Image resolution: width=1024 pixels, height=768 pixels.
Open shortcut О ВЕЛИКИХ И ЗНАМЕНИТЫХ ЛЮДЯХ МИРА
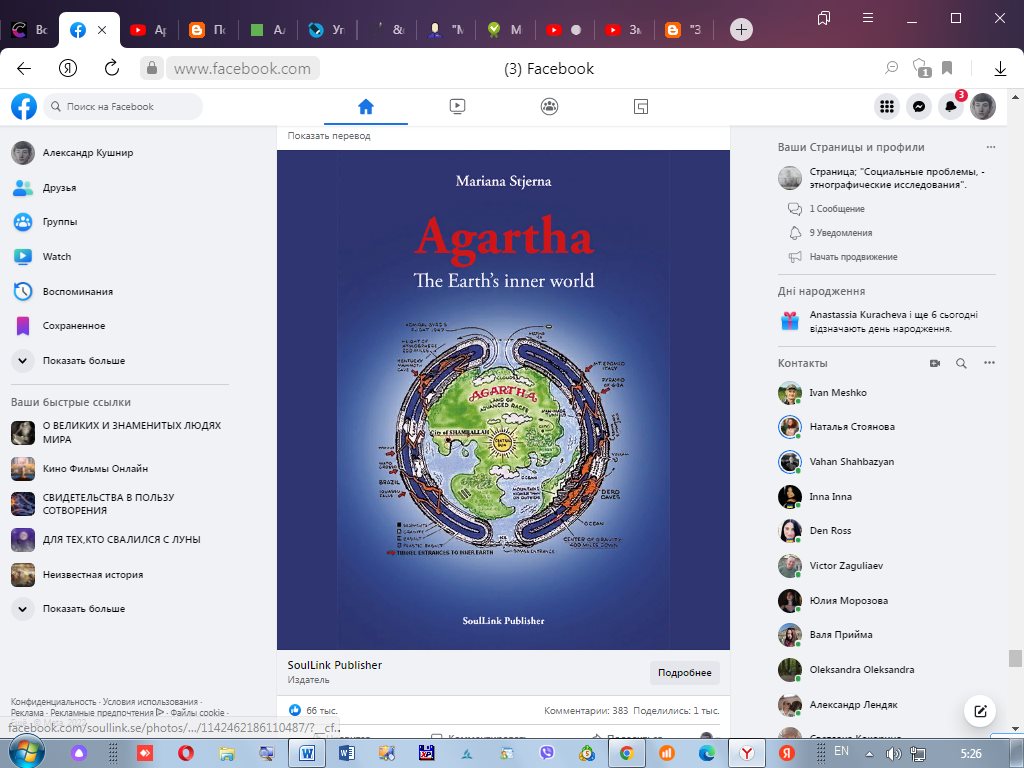click(x=120, y=432)
